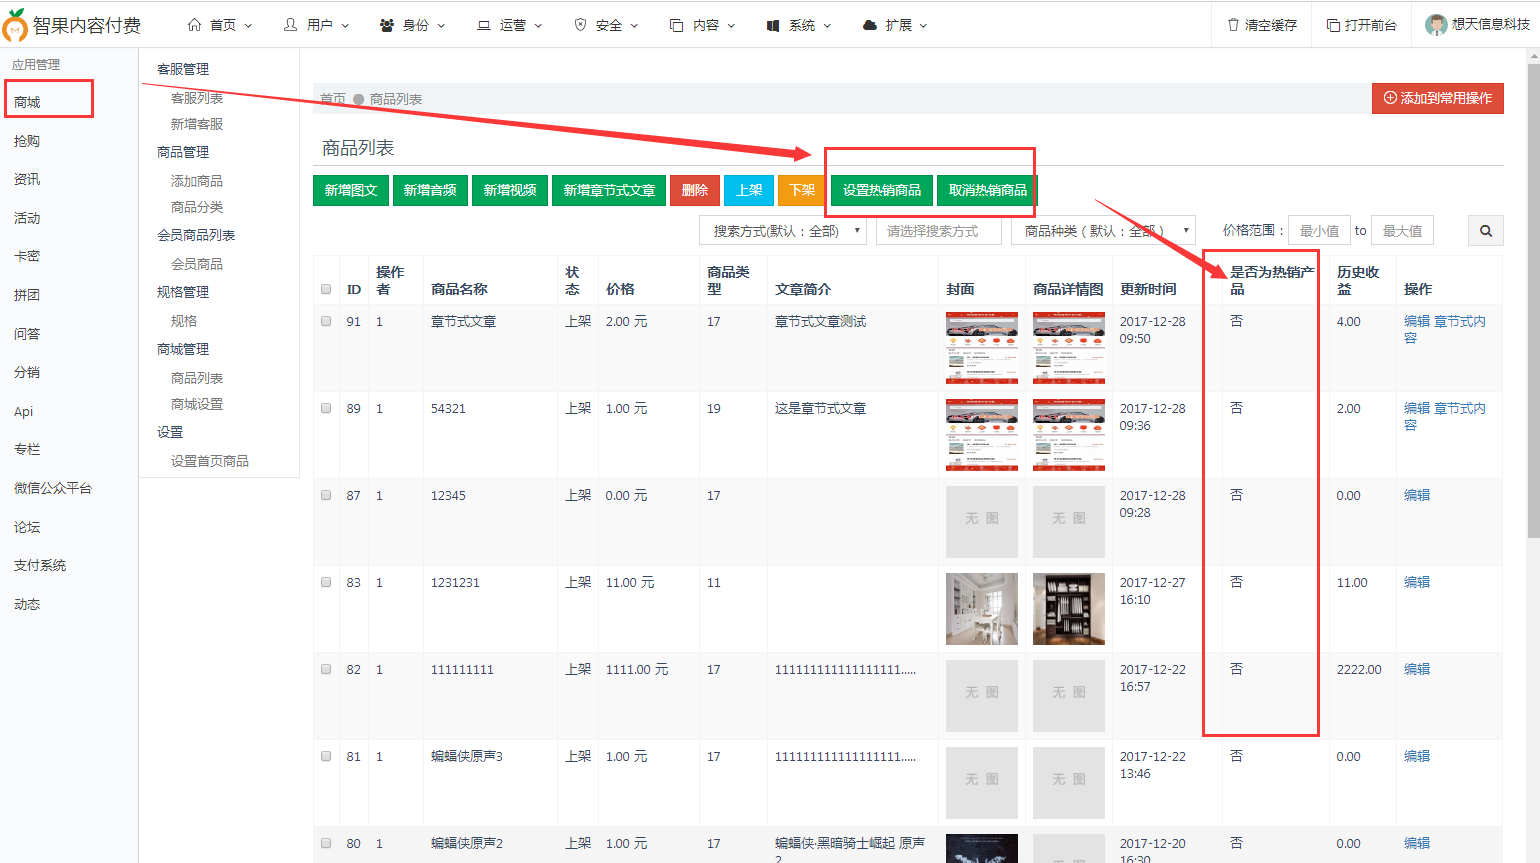The image size is (1540, 863).
Task: Click the 首页 breadcrumb link
Action: pyautogui.click(x=333, y=99)
